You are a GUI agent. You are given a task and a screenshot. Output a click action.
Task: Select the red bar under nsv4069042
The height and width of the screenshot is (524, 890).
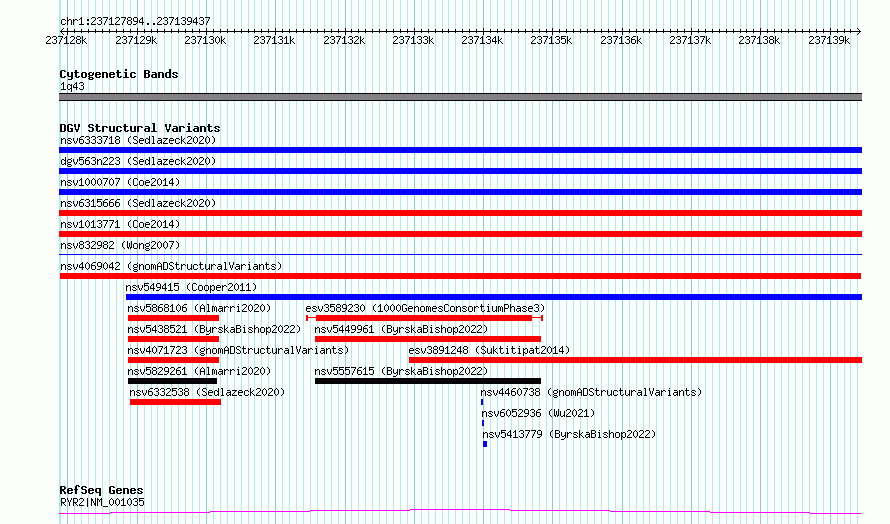pyautogui.click(x=460, y=276)
